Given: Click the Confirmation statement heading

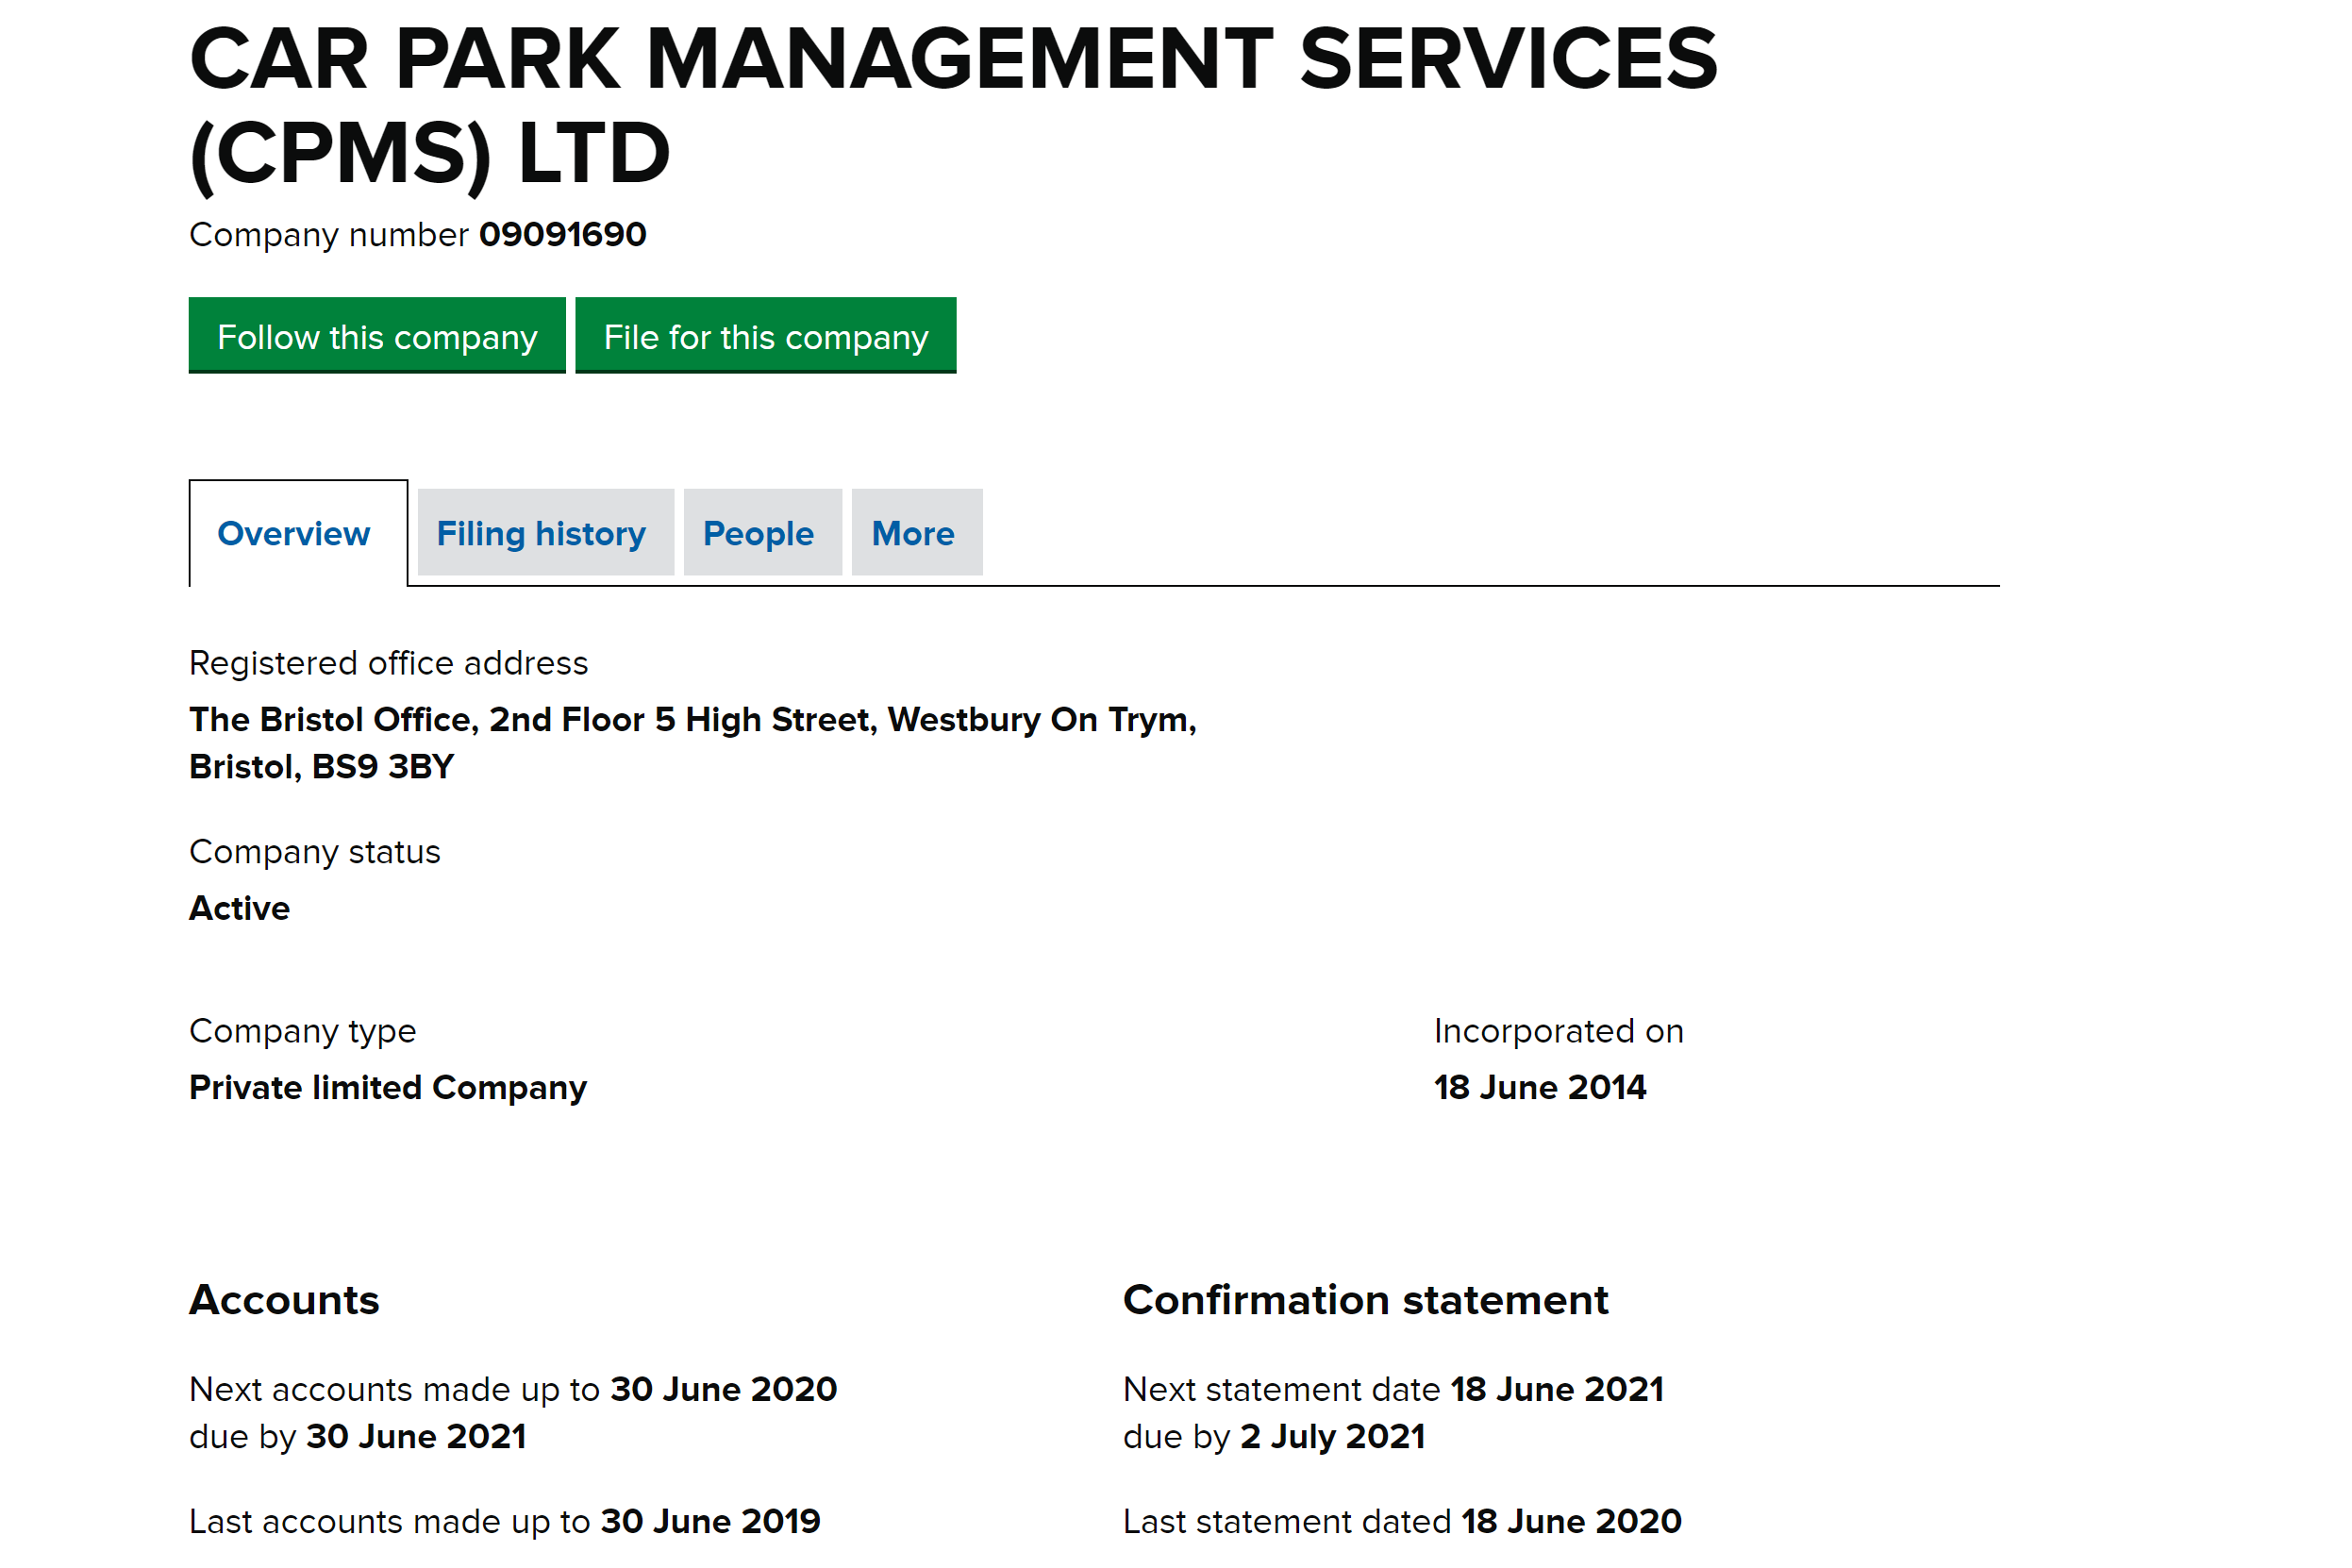Looking at the screenshot, I should tap(1366, 1300).
